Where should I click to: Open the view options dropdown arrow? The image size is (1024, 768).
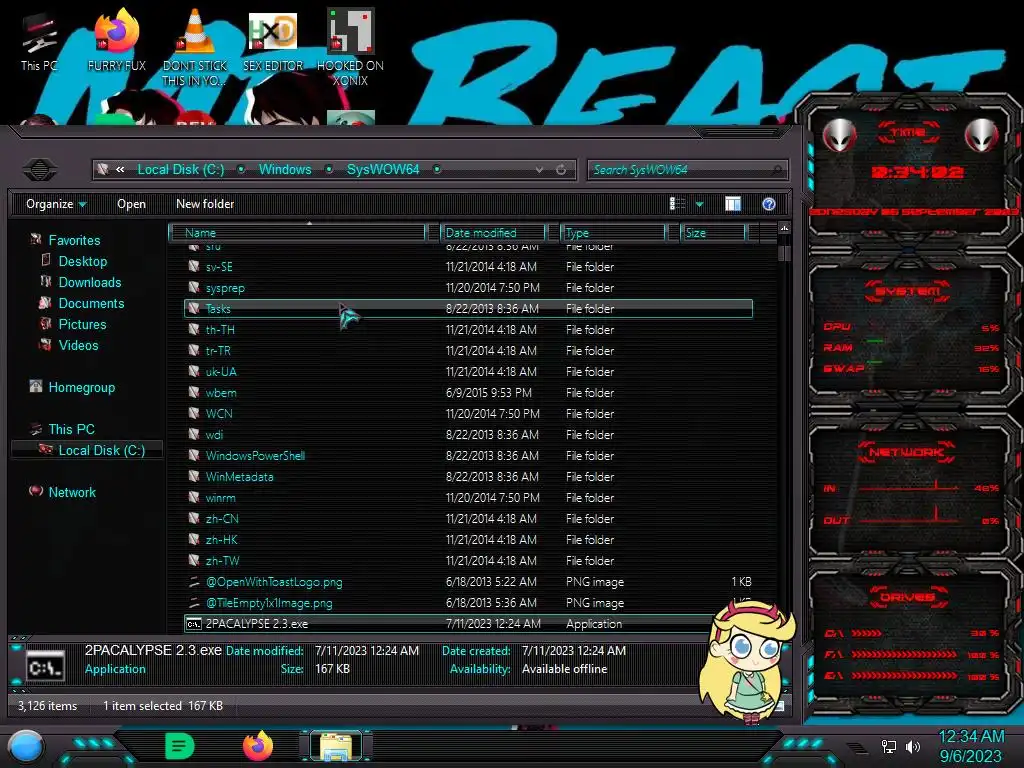(x=699, y=204)
